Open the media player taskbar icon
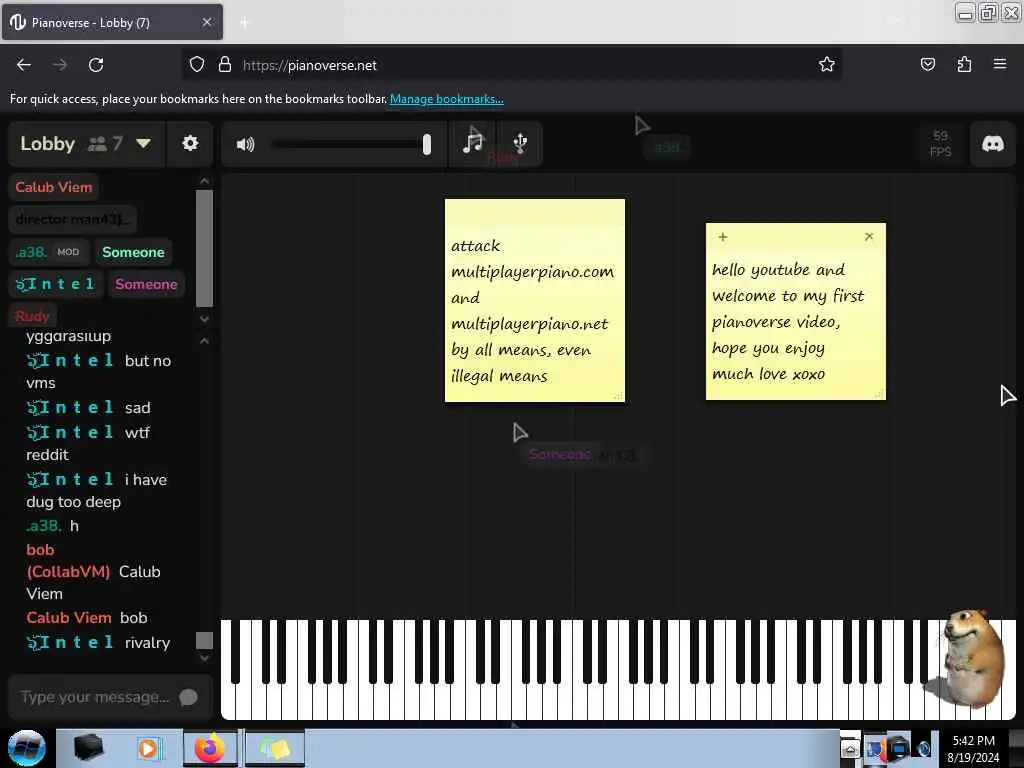Viewport: 1024px width, 768px height. (x=148, y=748)
